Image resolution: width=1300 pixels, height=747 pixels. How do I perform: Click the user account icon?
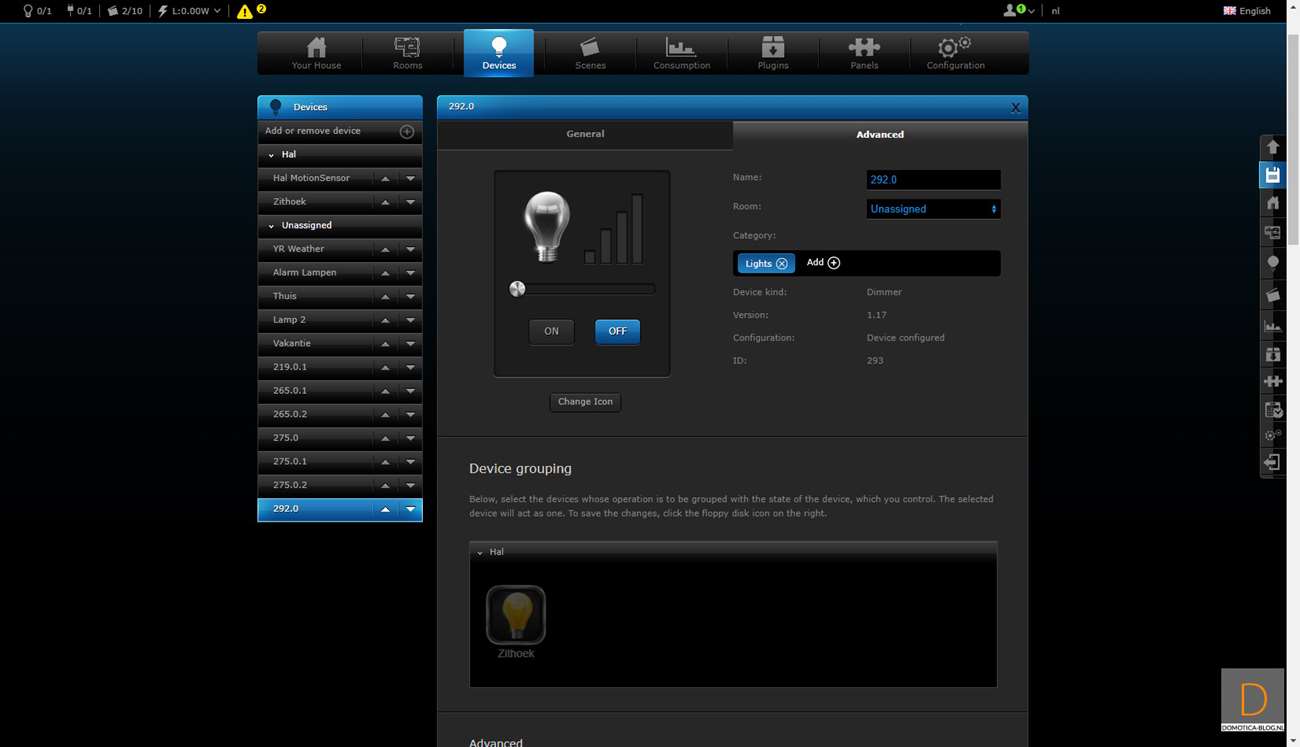[1011, 11]
